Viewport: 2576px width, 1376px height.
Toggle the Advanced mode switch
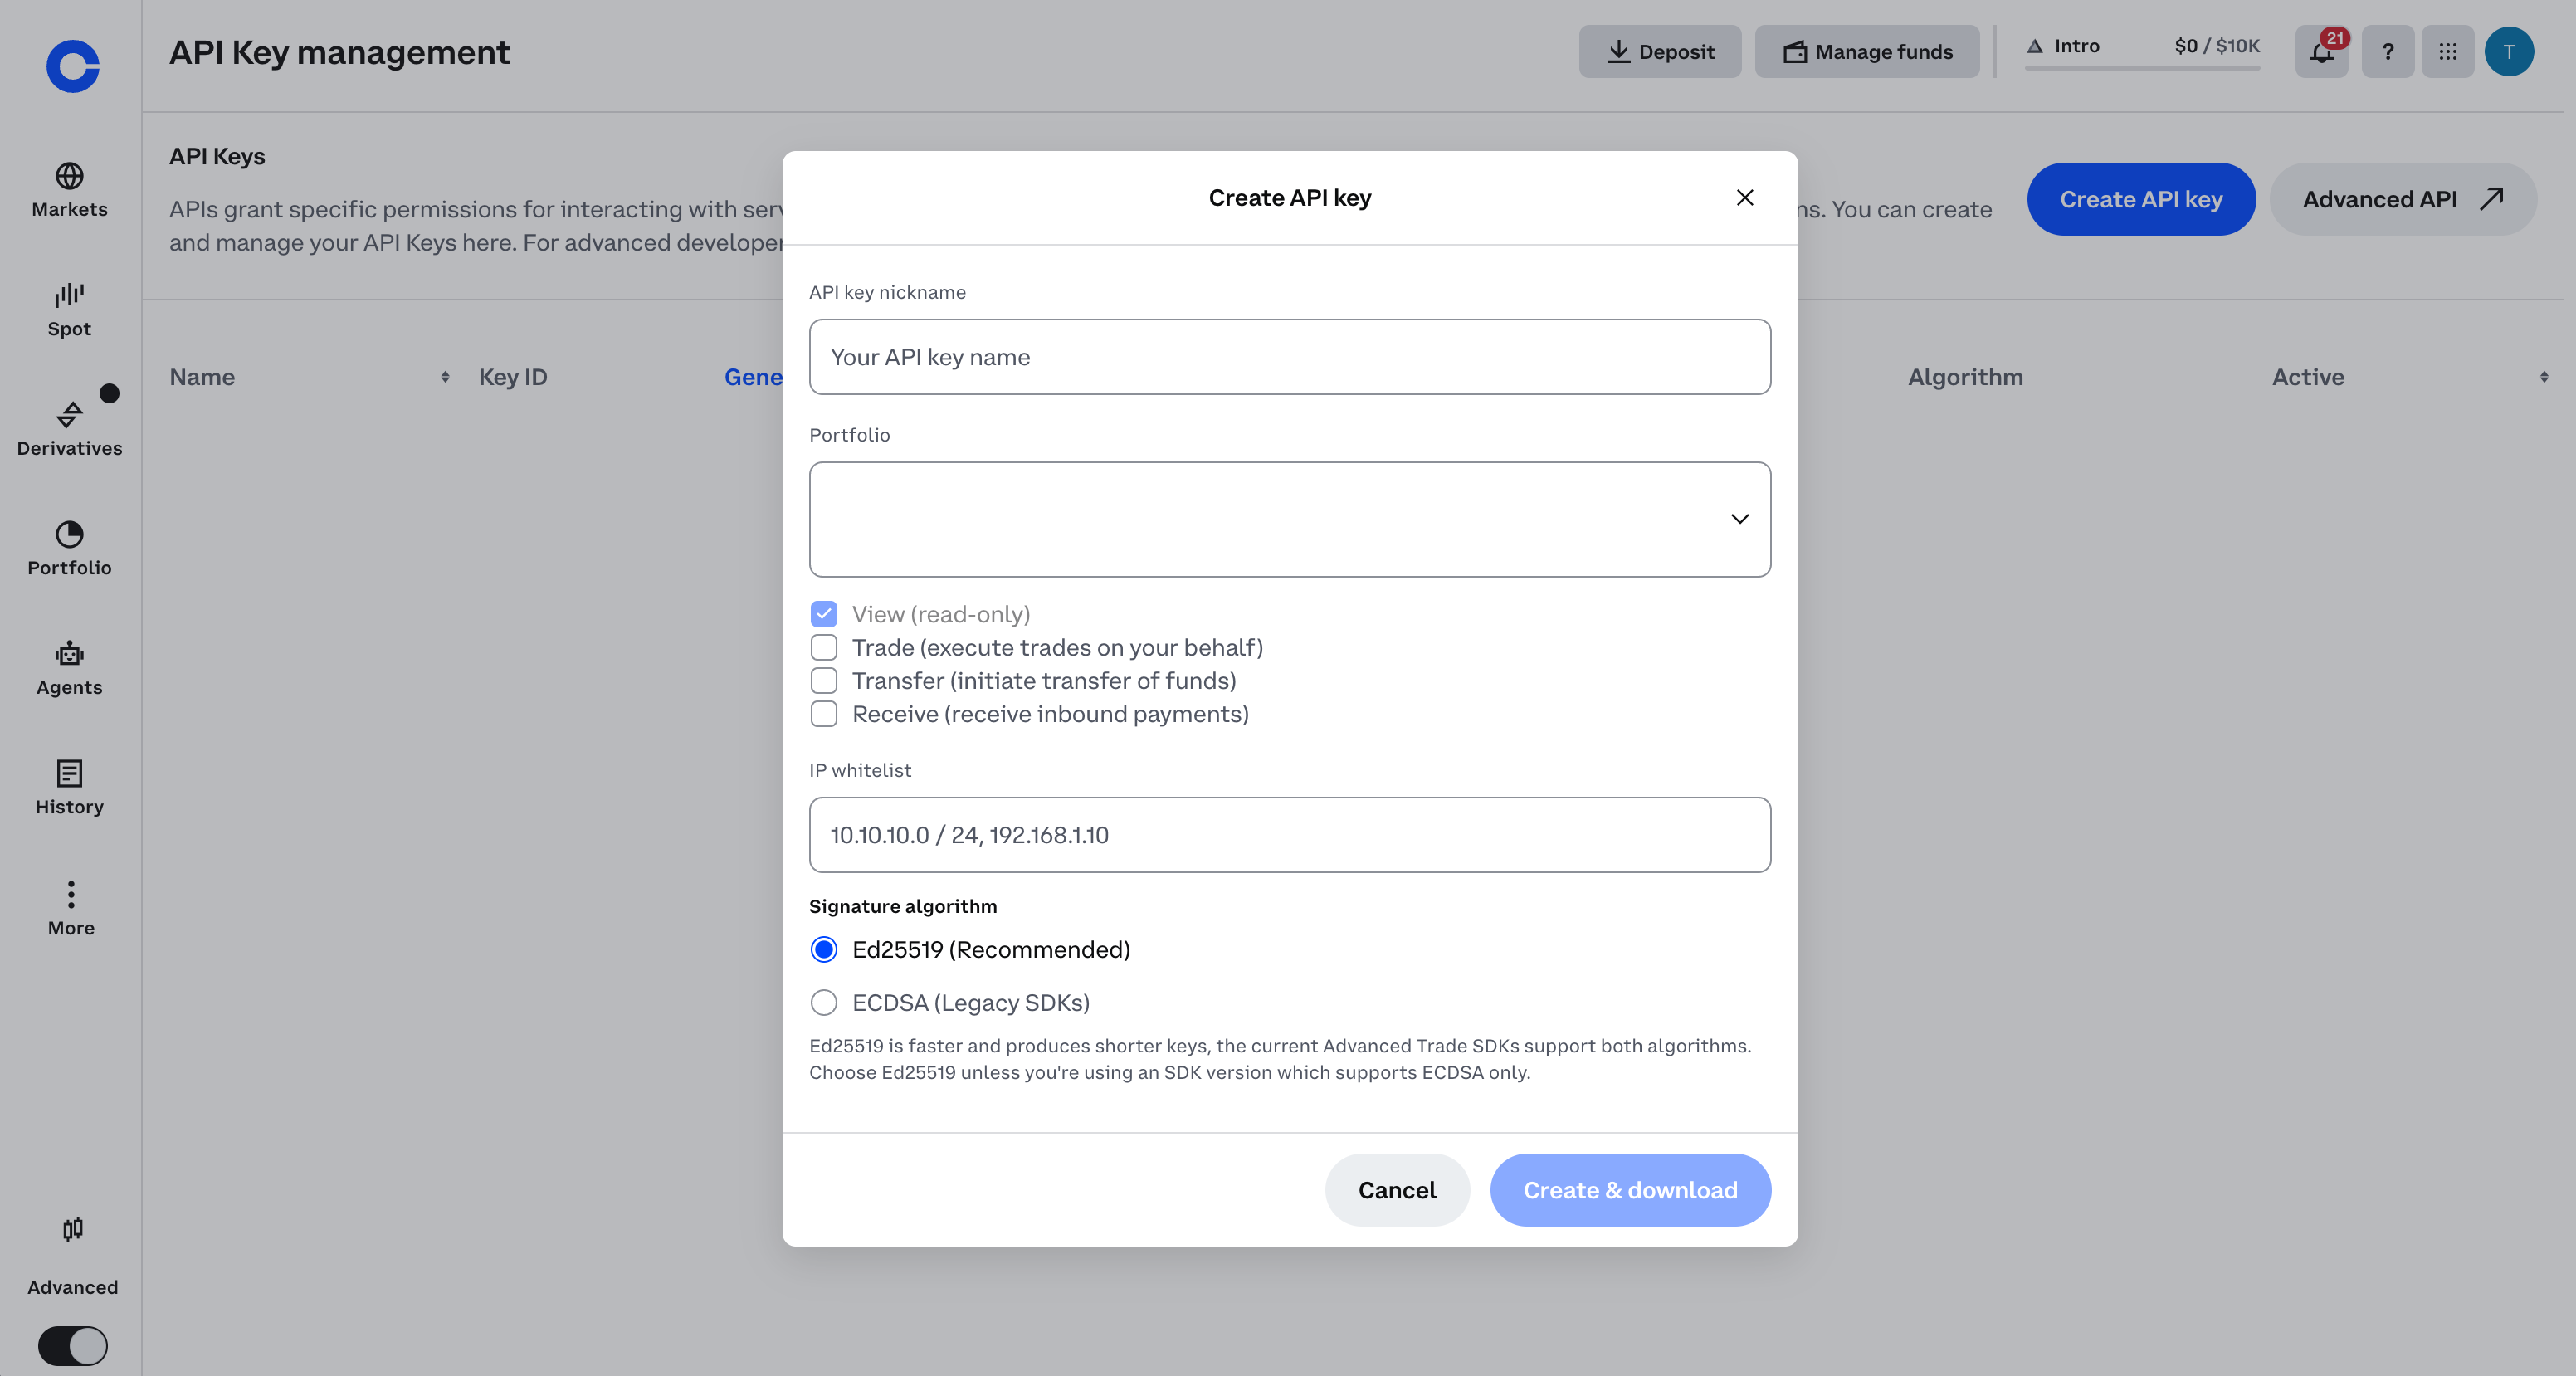click(72, 1345)
